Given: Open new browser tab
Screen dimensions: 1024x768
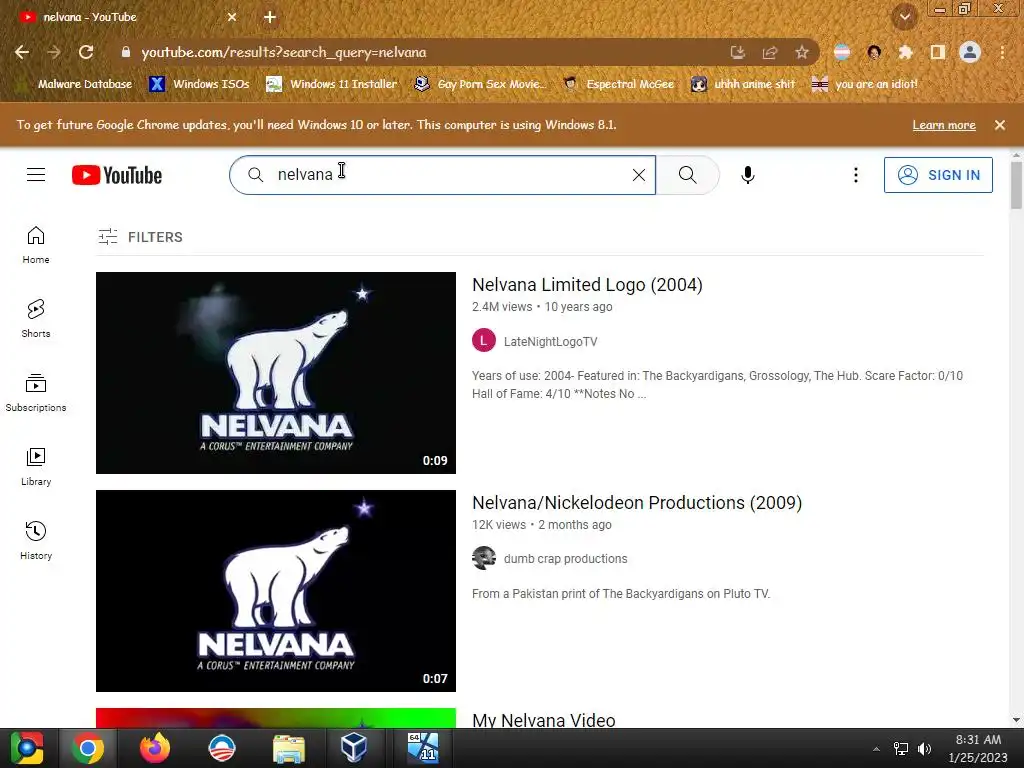Looking at the screenshot, I should coord(270,17).
